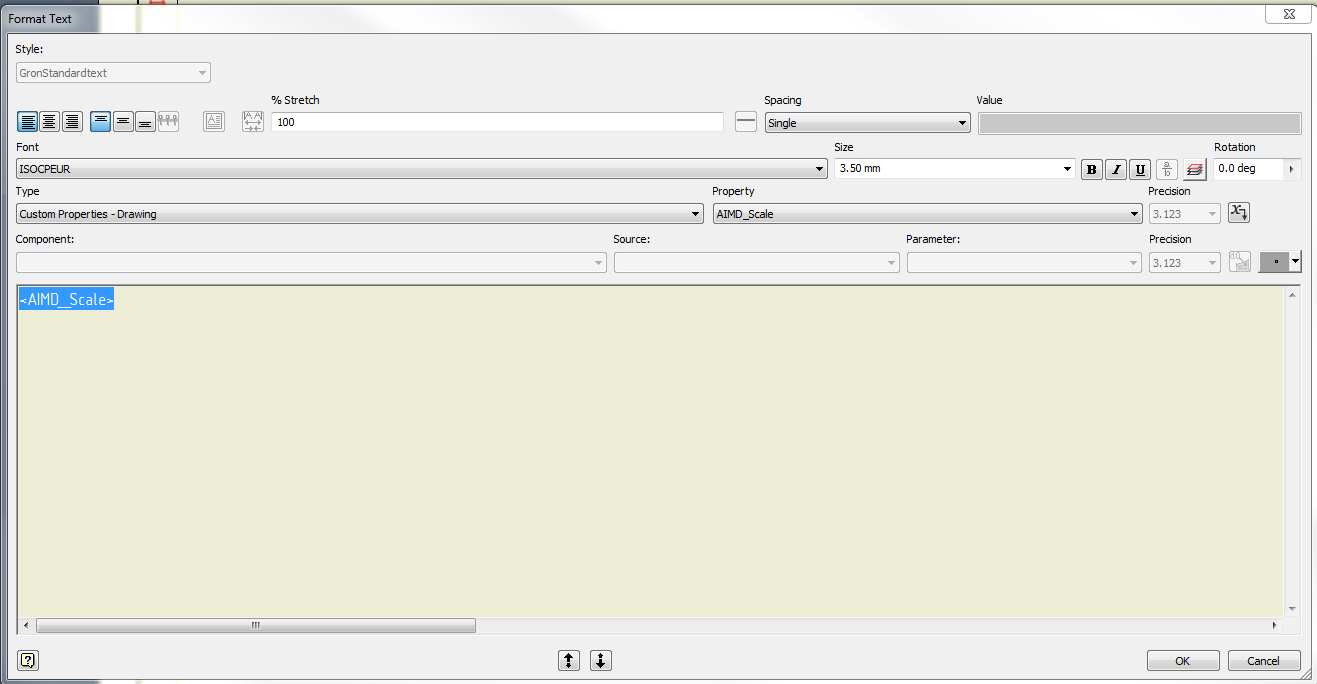Click the add text parameter icon by Property
1317x684 pixels.
click(1239, 212)
